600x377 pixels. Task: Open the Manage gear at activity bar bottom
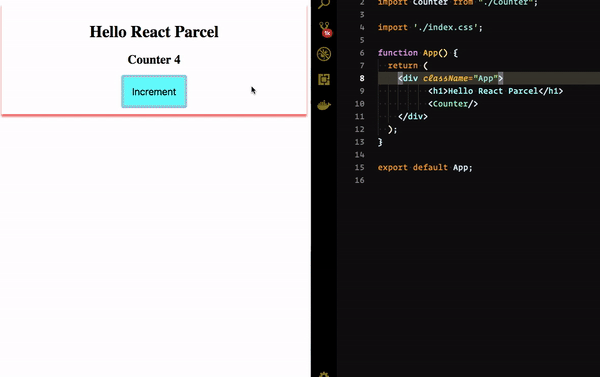click(324, 374)
